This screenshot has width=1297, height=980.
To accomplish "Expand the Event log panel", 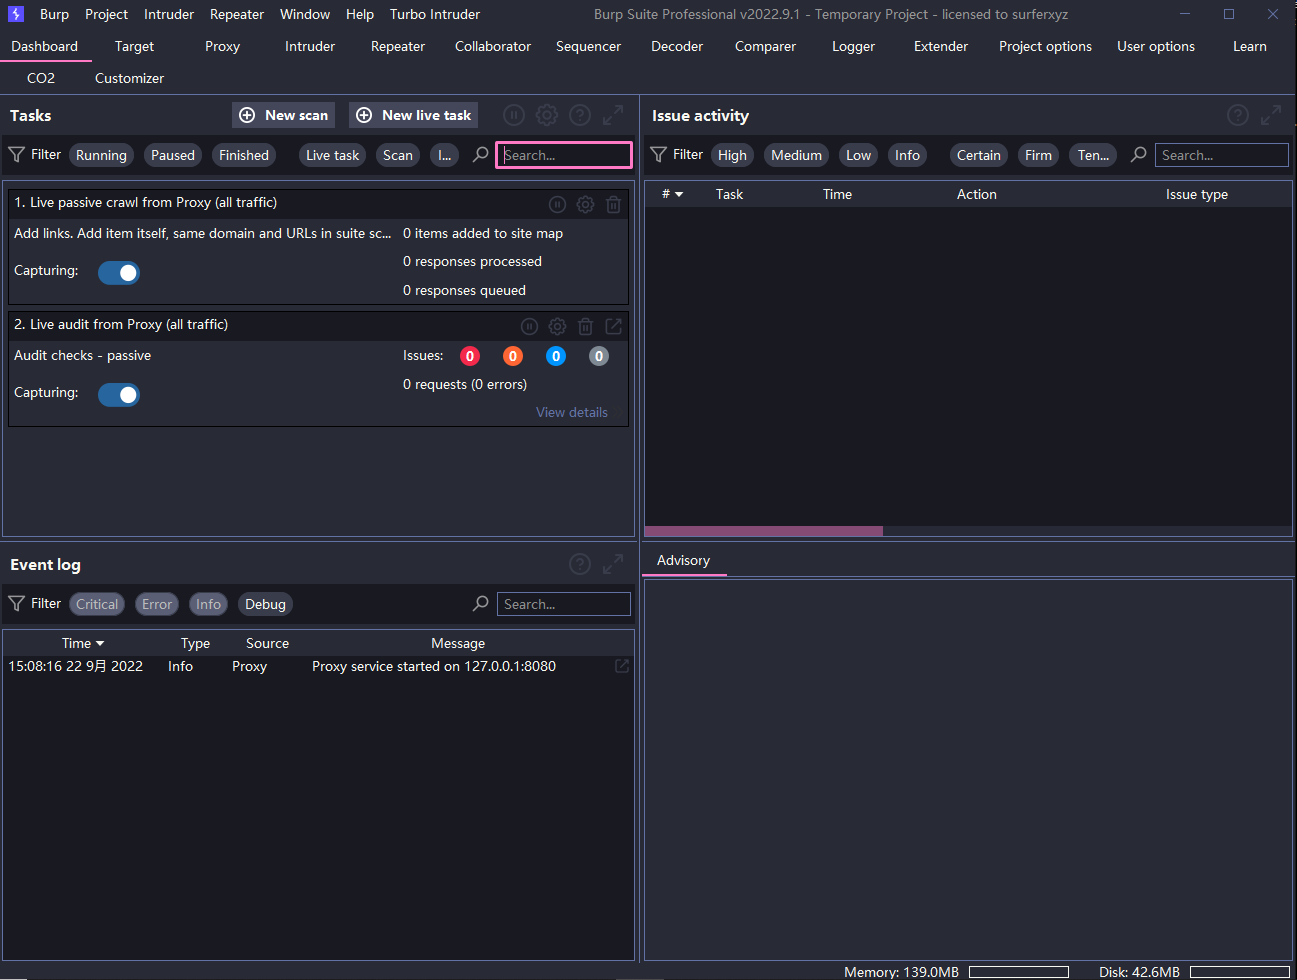I will [613, 564].
